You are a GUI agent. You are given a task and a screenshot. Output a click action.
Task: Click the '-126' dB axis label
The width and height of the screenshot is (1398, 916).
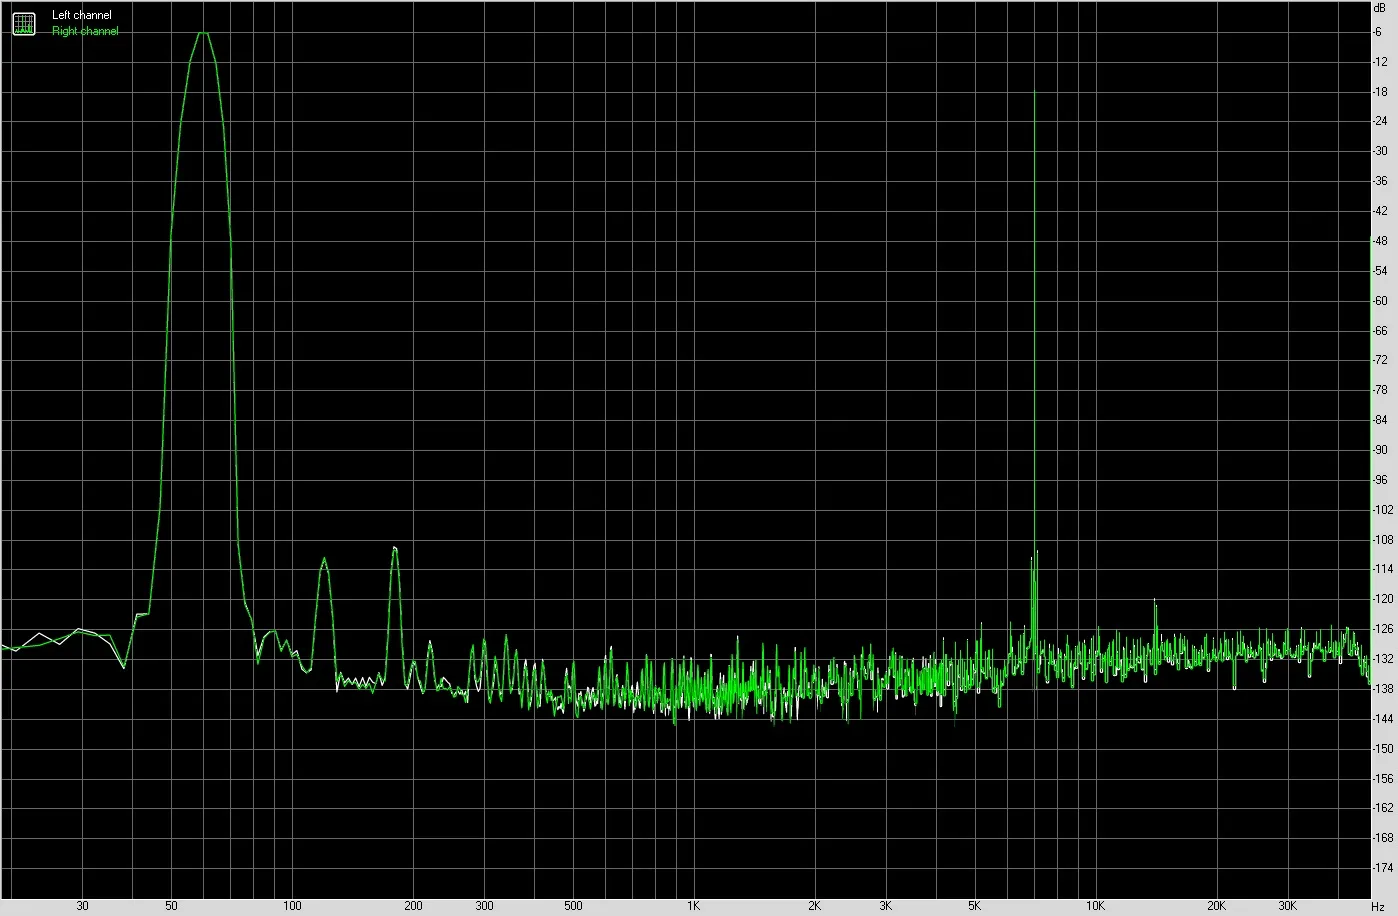[1383, 629]
